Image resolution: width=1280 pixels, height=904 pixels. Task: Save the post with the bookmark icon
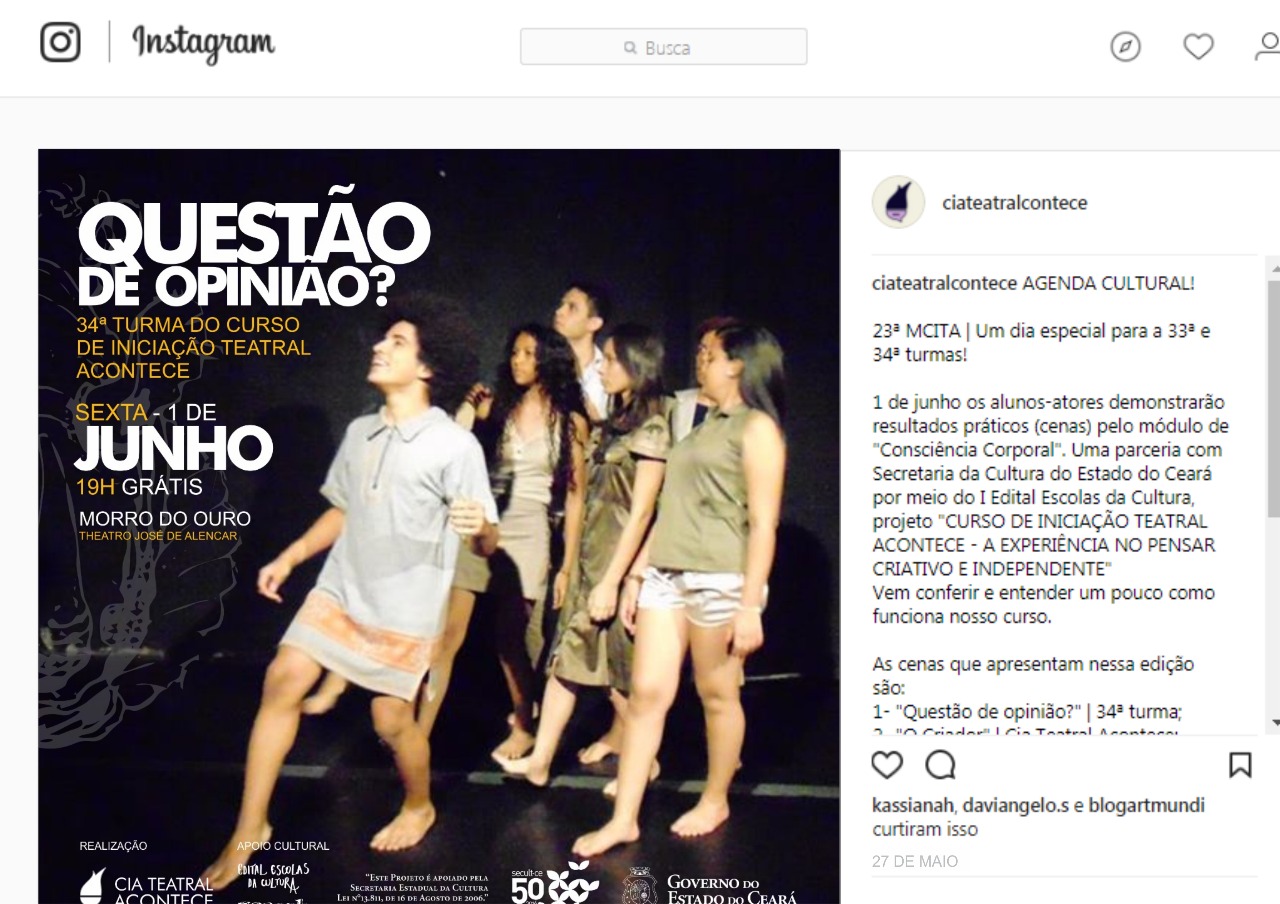[x=1240, y=765]
